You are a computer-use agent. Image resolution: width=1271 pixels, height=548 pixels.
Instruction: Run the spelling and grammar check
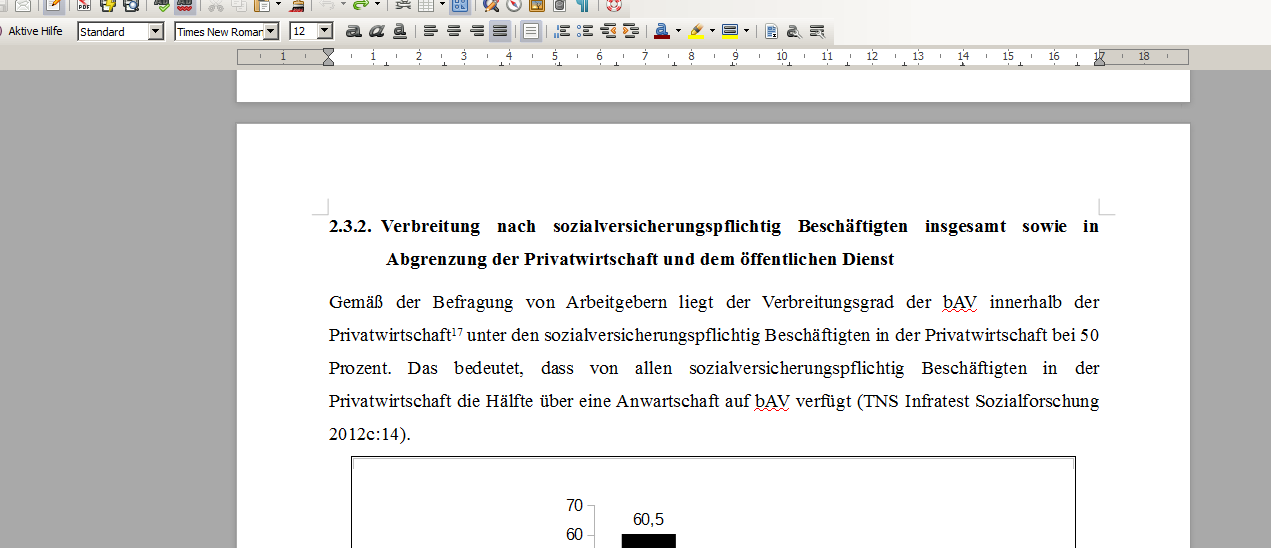coord(161,5)
